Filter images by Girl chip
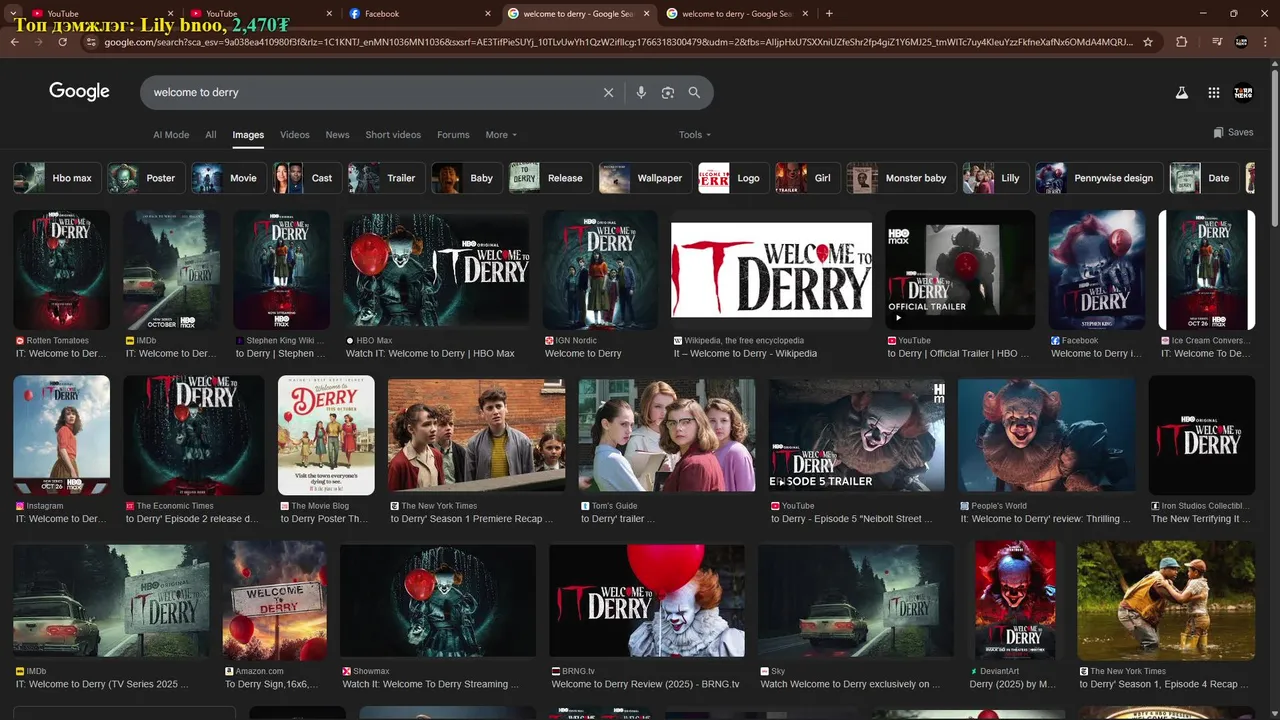This screenshot has width=1280, height=720. tap(807, 178)
